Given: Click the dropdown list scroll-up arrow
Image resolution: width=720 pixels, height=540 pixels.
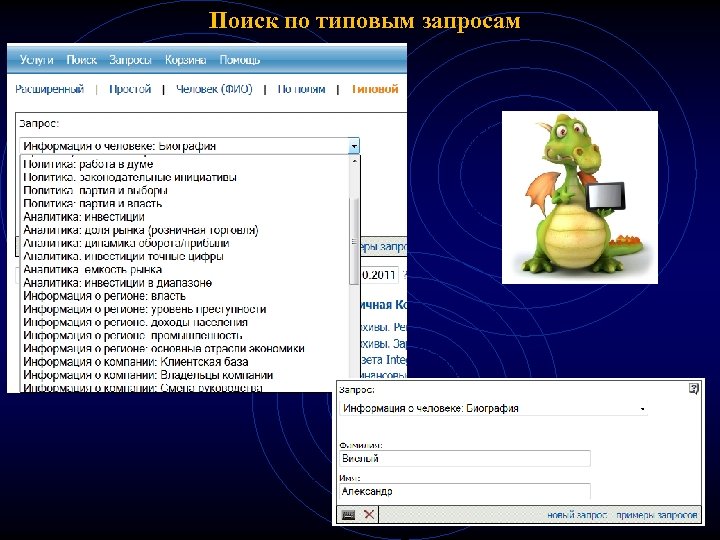Looking at the screenshot, I should (x=354, y=161).
